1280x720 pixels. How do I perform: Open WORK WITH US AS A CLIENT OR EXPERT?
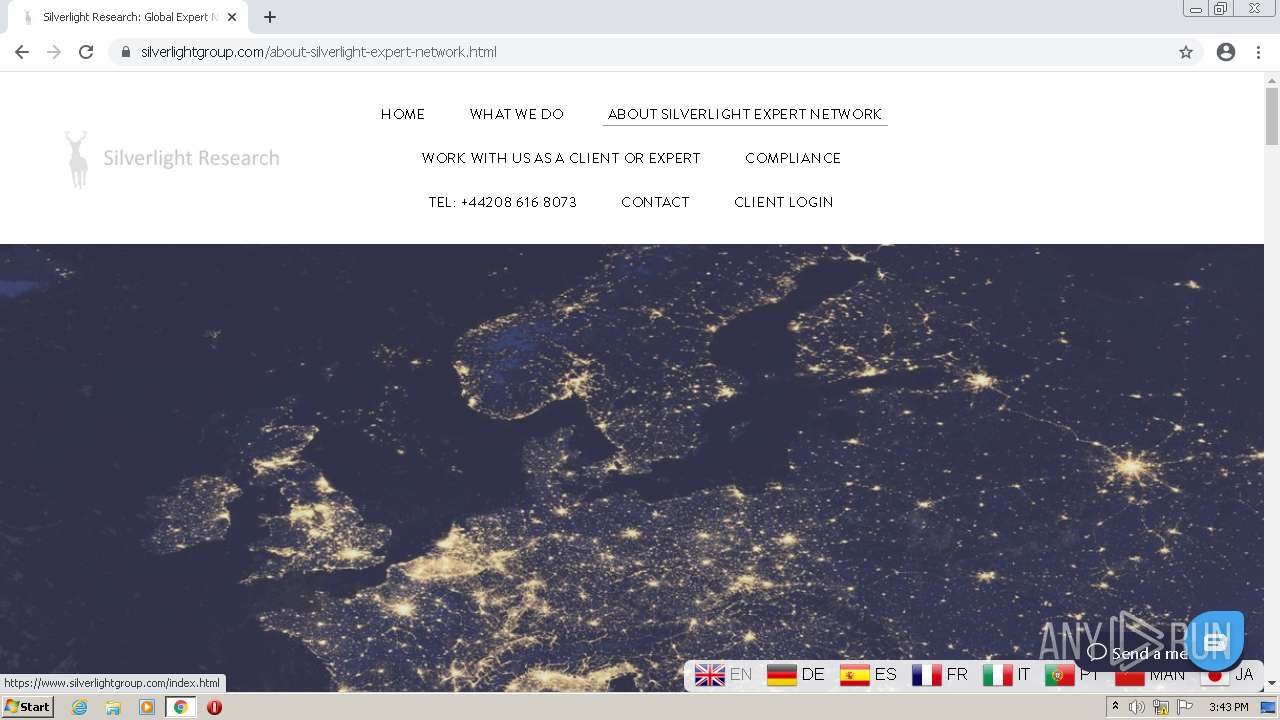click(x=561, y=158)
